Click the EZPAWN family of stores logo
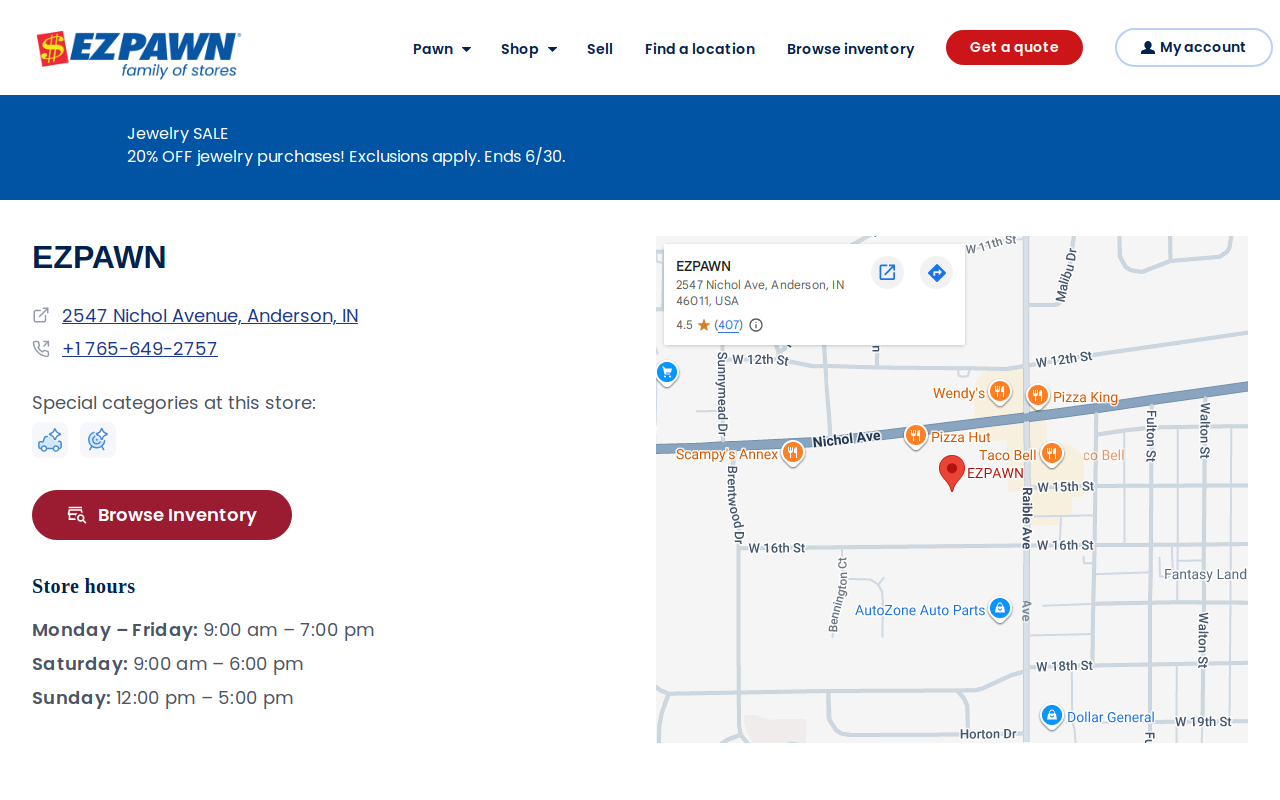Image resolution: width=1280 pixels, height=800 pixels. [138, 55]
